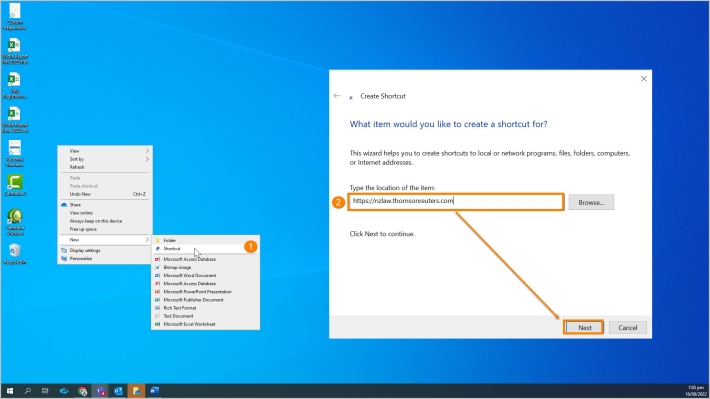Choose Undo New in context menu
Screen dimensions: 710x399
(105, 194)
